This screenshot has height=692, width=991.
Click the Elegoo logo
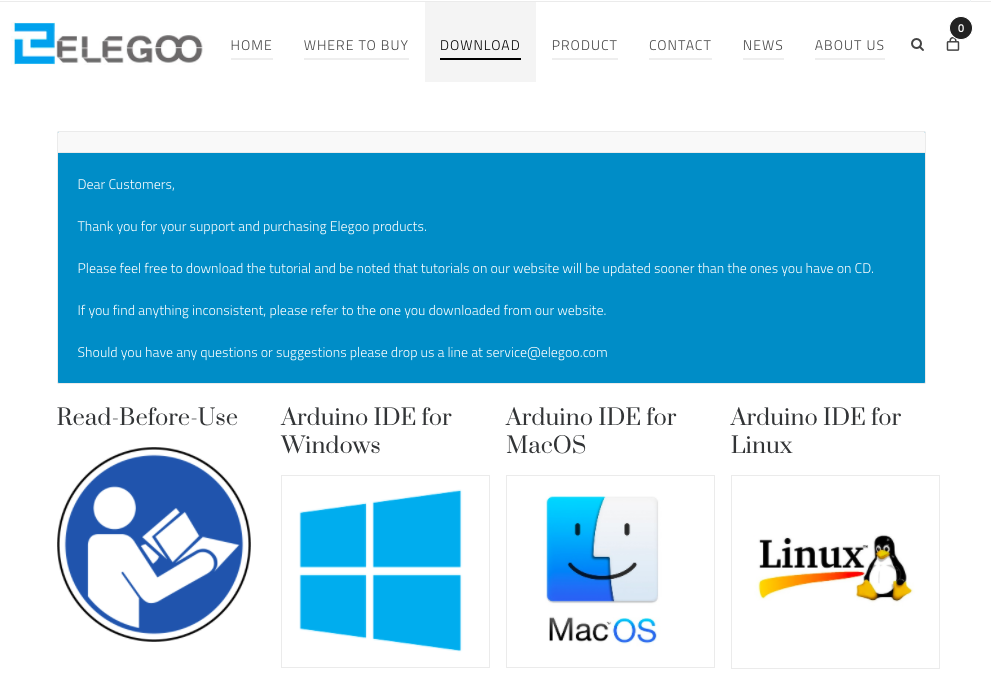point(108,44)
